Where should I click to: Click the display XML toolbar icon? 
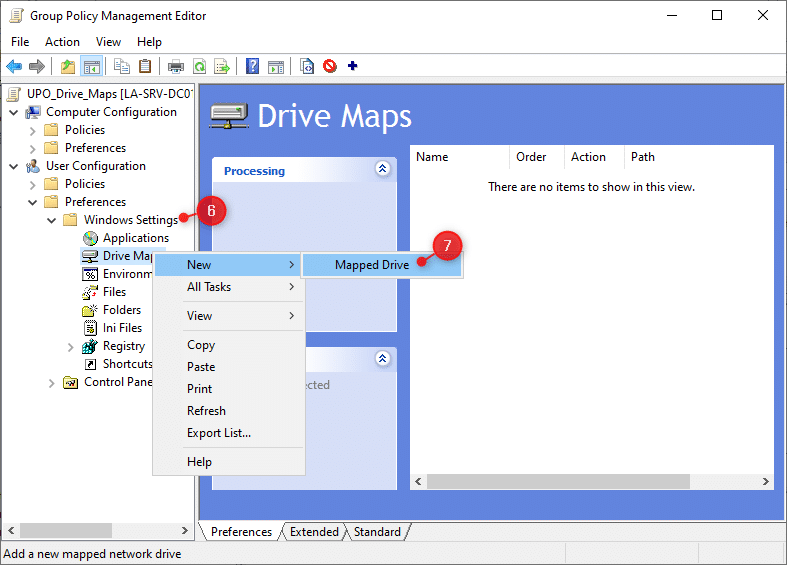pyautogui.click(x=307, y=66)
